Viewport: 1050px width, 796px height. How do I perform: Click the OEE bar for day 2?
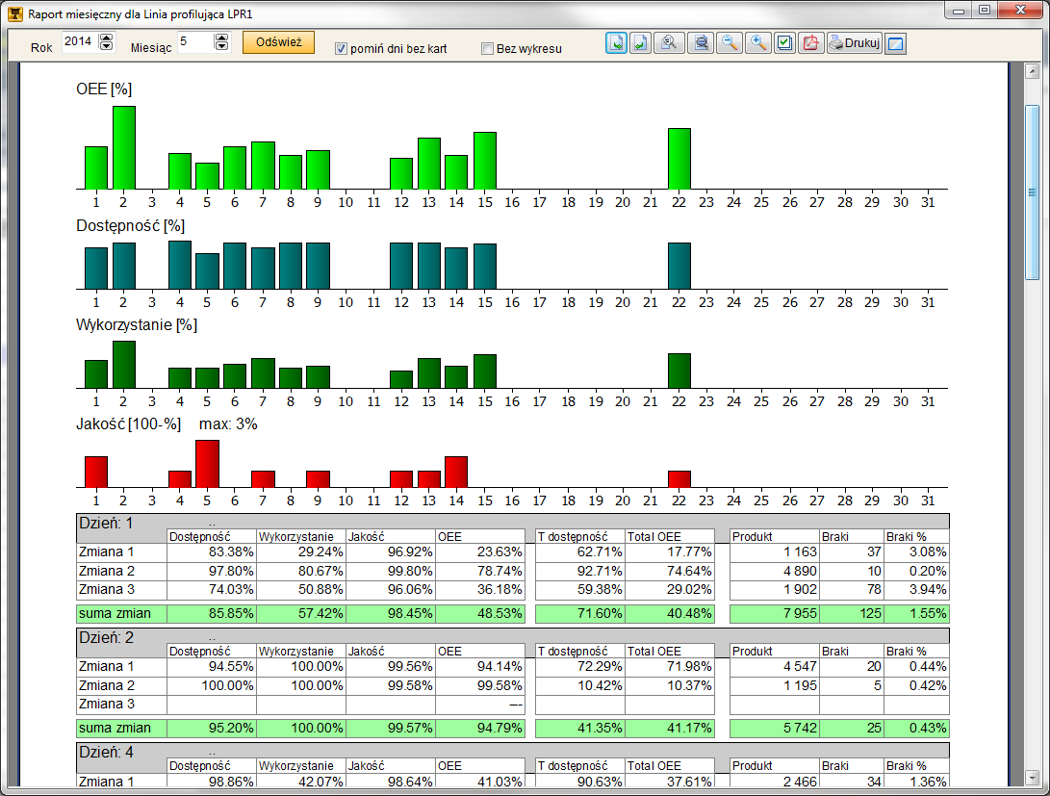coord(124,147)
